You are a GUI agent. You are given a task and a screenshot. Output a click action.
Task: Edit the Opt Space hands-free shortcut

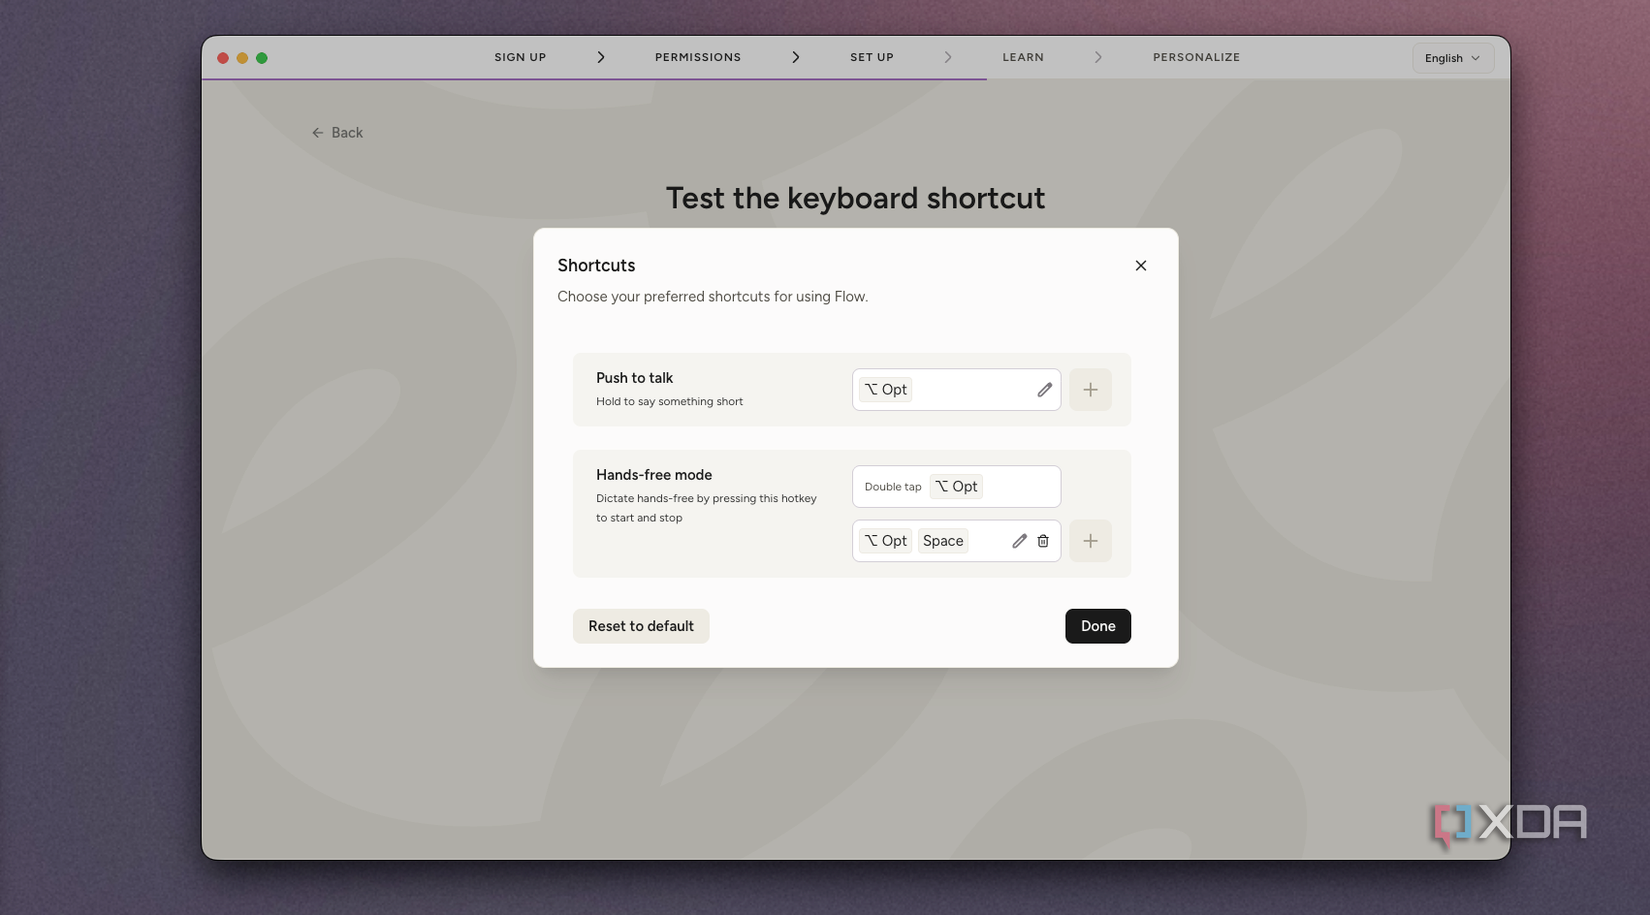(1019, 541)
